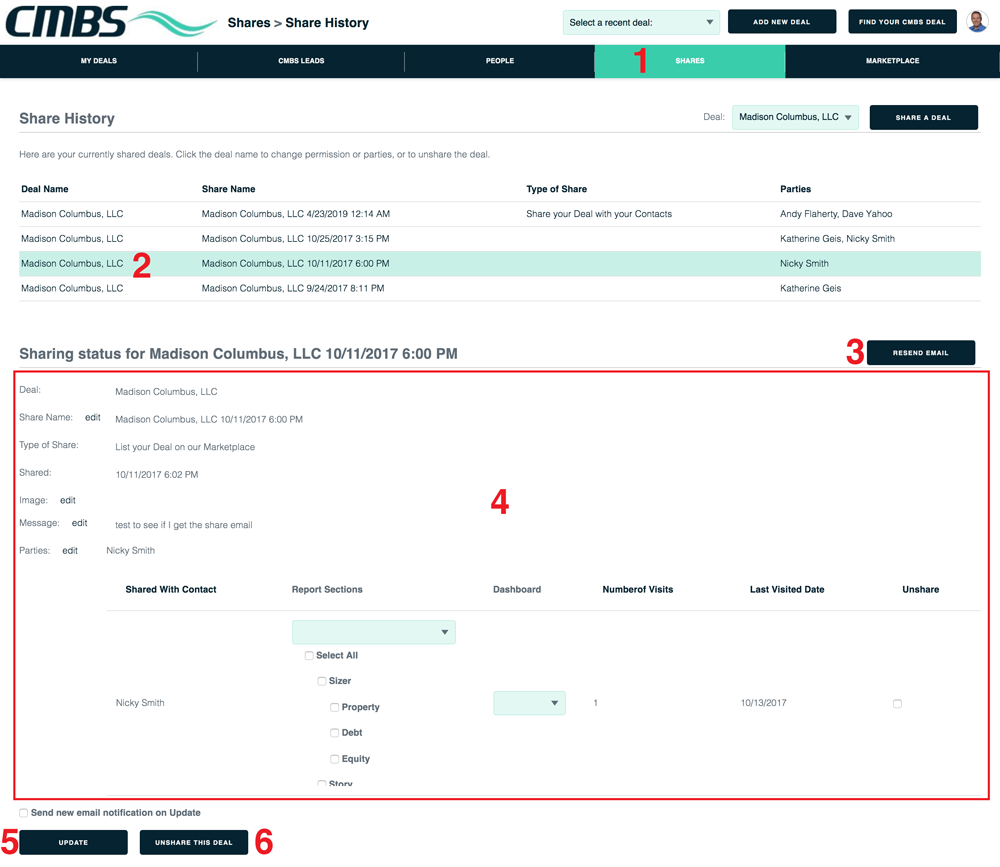1000x867 pixels.
Task: Click the Update button
Action: [x=73, y=842]
